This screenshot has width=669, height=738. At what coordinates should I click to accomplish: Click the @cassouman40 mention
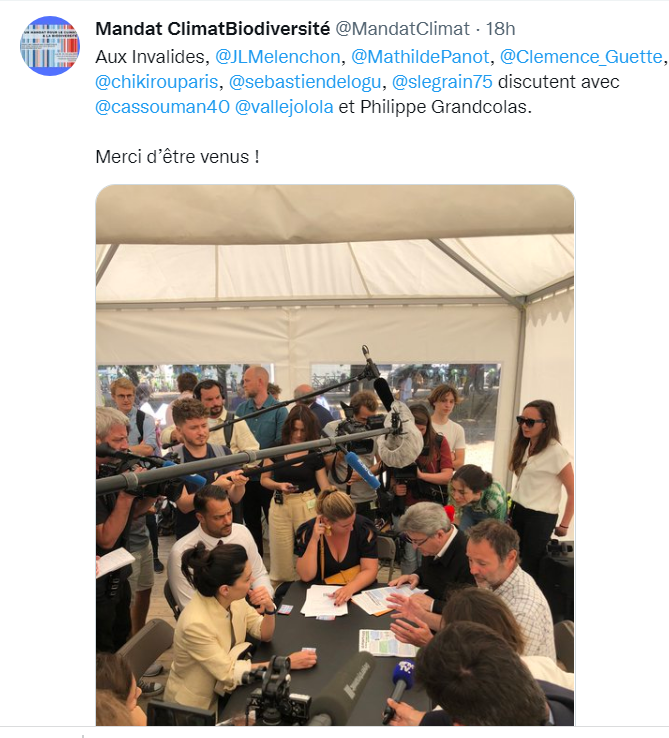coord(162,107)
